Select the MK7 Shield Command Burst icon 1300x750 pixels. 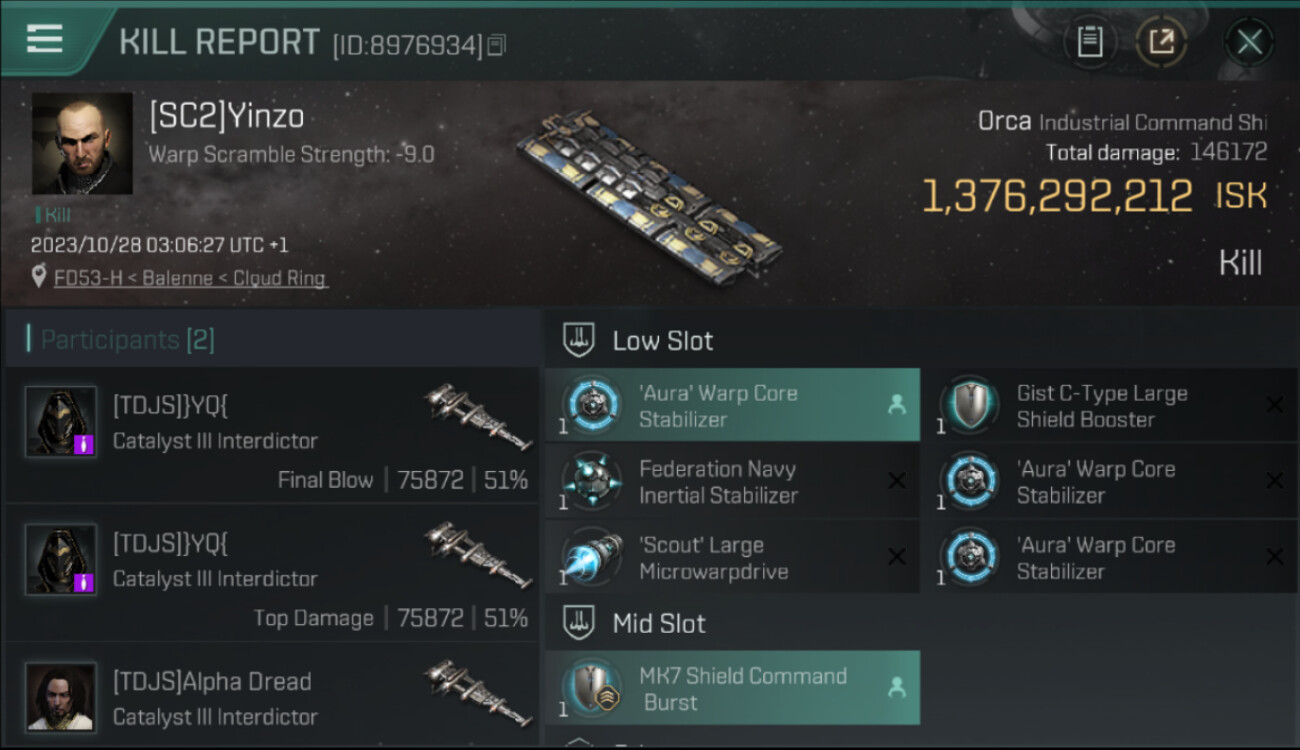[591, 688]
